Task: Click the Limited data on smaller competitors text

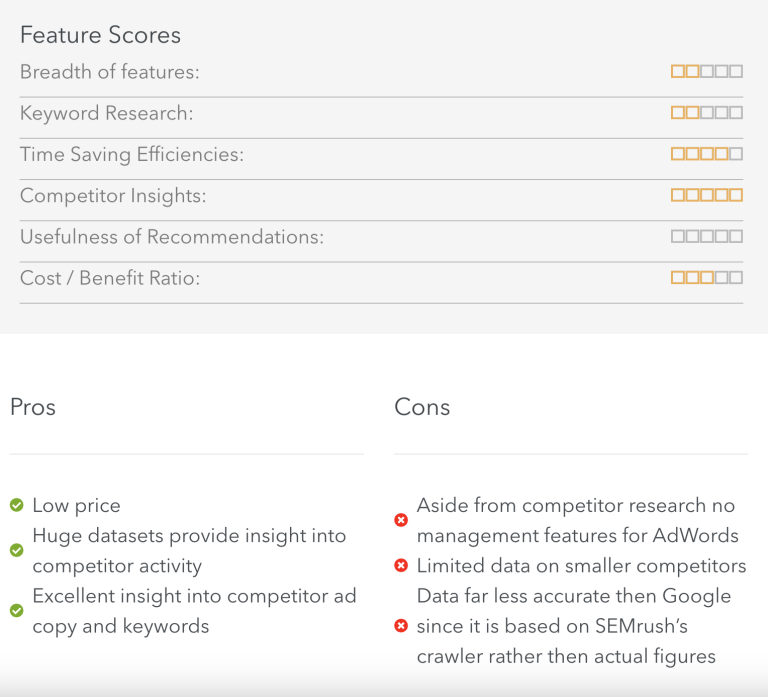Action: click(x=581, y=566)
